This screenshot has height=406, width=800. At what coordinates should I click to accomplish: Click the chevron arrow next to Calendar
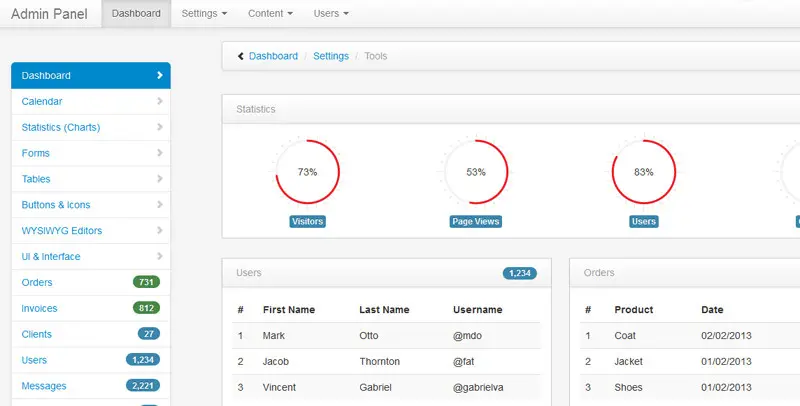[x=160, y=101]
